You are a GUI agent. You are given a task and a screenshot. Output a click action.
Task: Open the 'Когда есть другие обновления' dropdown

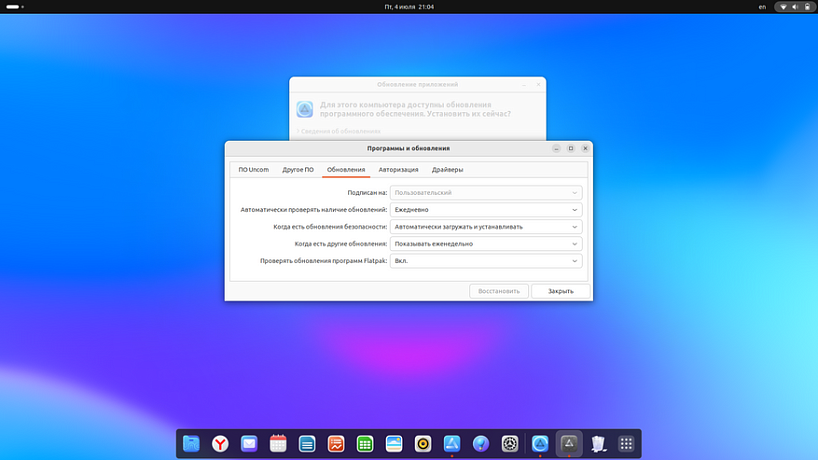click(486, 244)
